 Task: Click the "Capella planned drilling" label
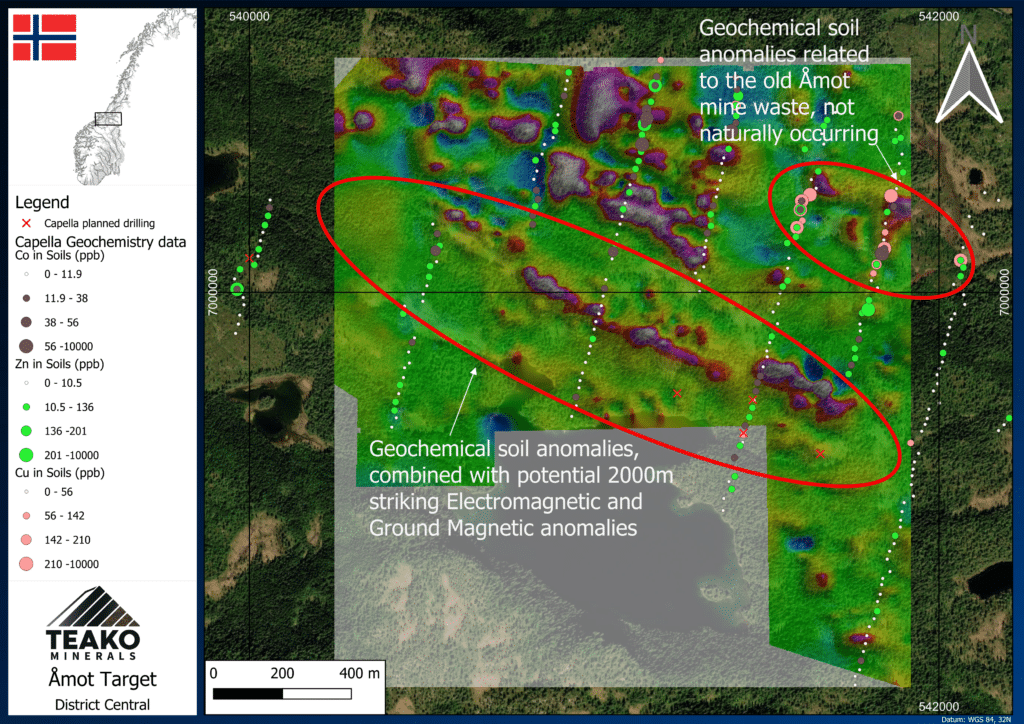tap(99, 223)
